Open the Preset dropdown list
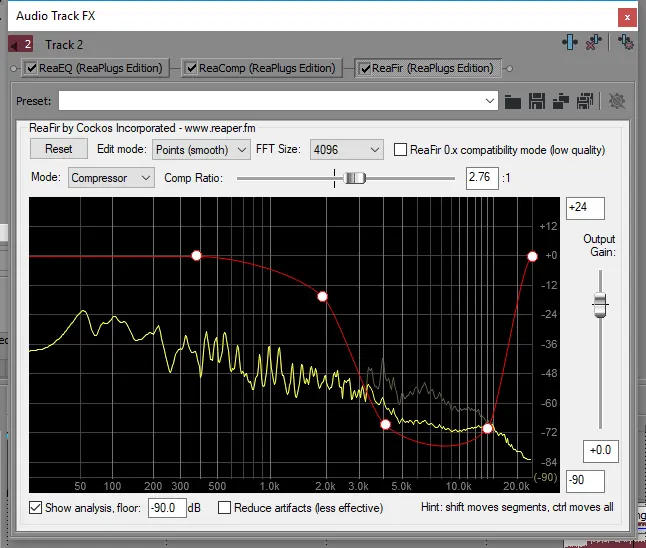Image resolution: width=646 pixels, height=548 pixels. (490, 101)
